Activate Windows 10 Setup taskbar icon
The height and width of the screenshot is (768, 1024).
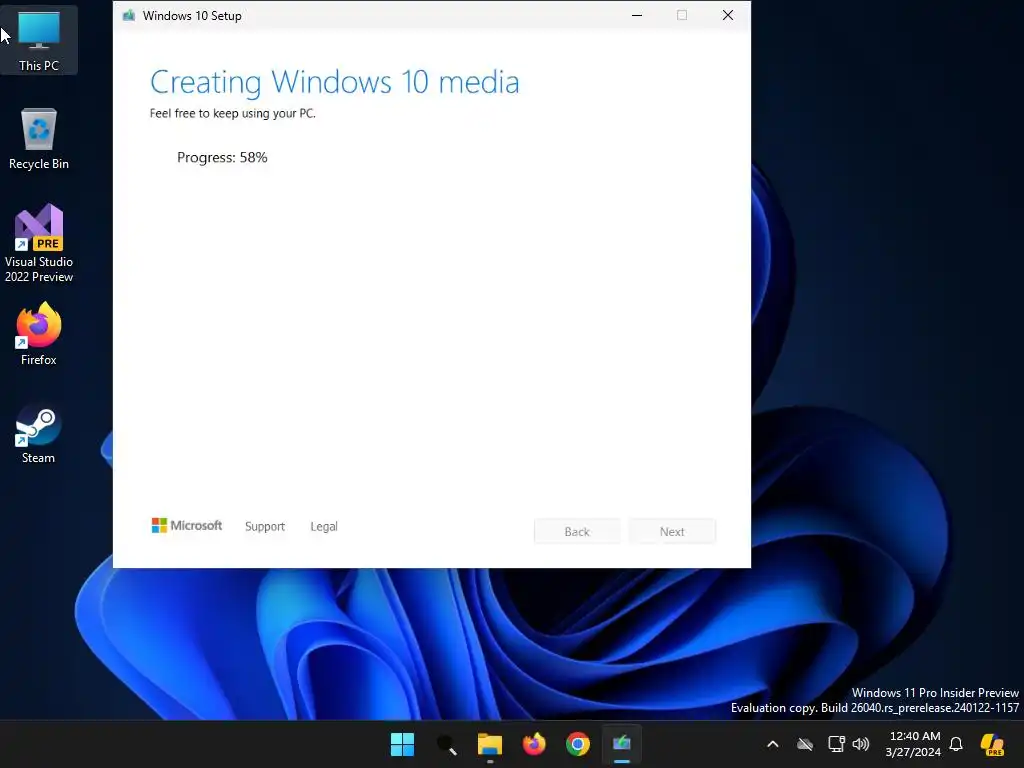pyautogui.click(x=622, y=744)
